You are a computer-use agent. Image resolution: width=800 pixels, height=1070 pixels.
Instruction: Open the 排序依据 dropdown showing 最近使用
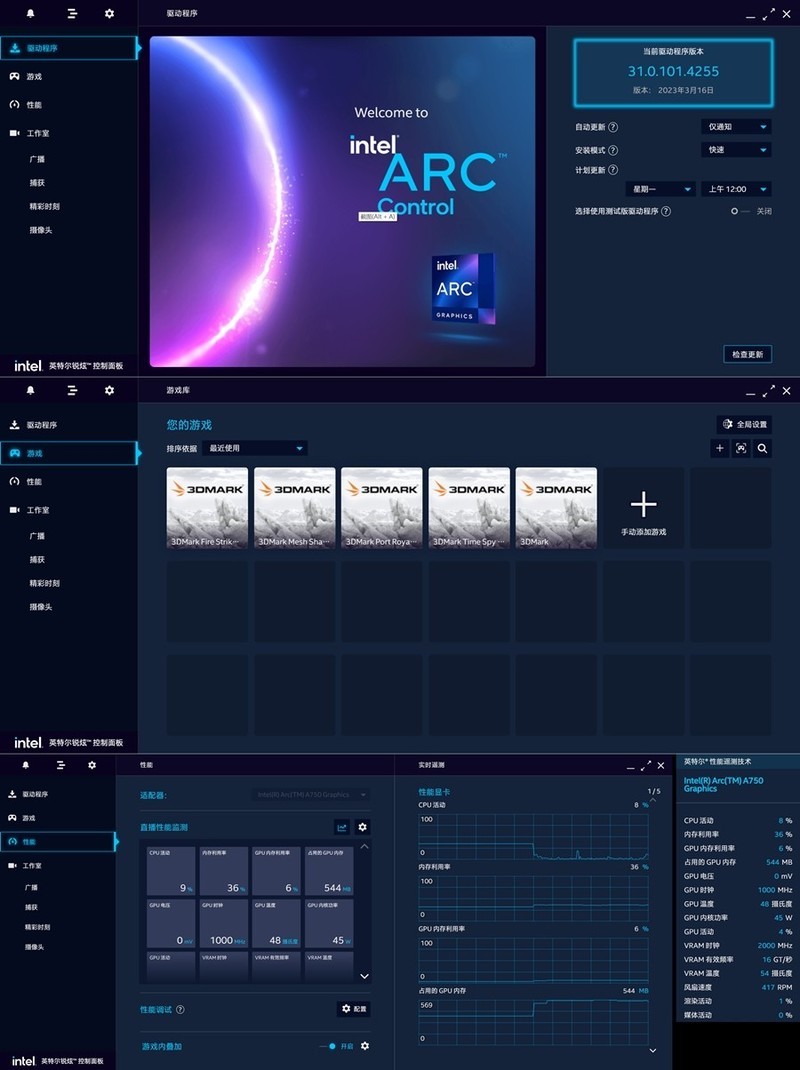click(255, 448)
